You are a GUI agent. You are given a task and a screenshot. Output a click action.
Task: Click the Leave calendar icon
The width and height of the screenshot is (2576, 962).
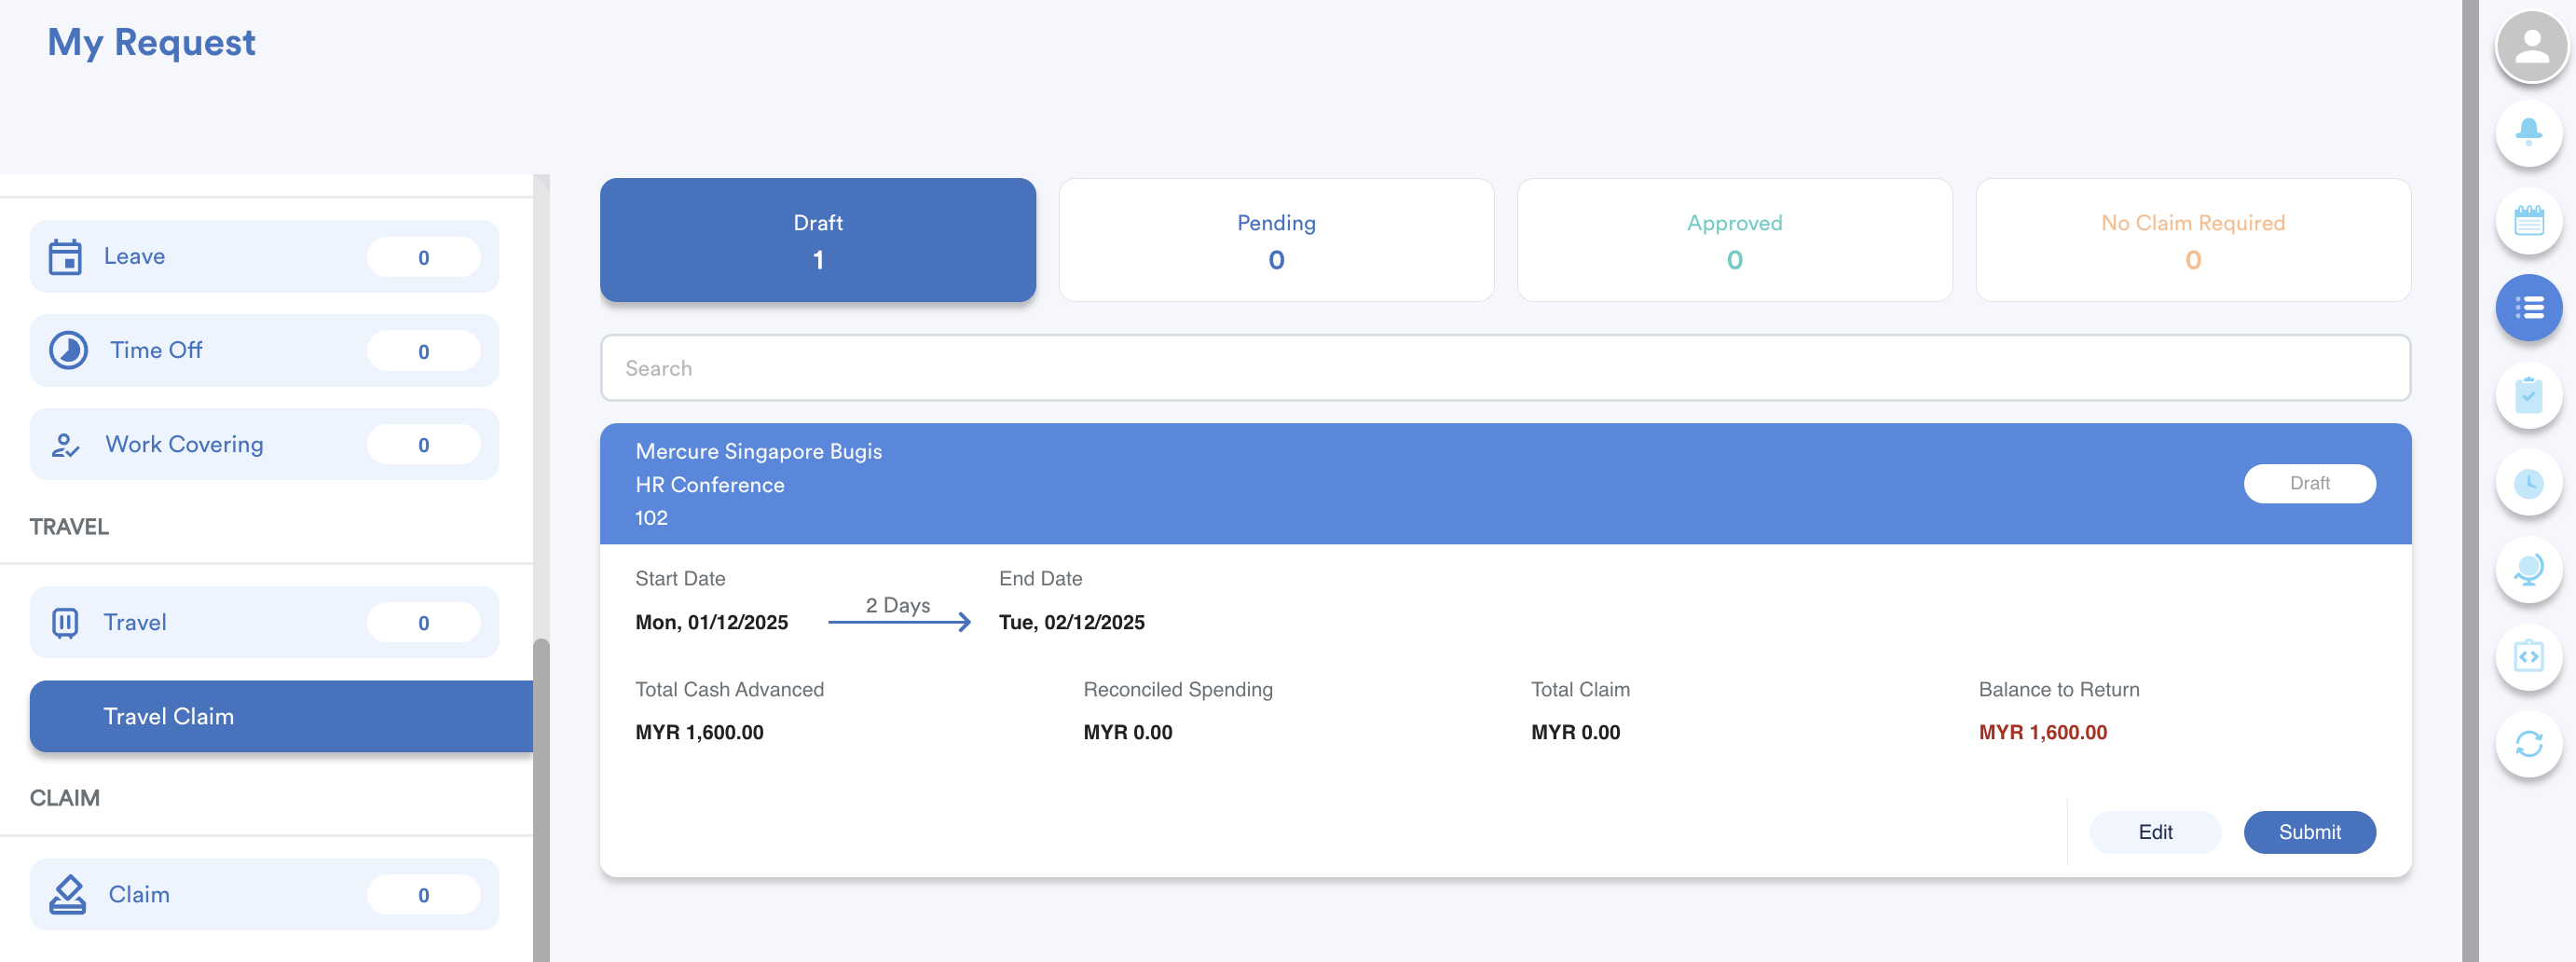[x=66, y=257]
